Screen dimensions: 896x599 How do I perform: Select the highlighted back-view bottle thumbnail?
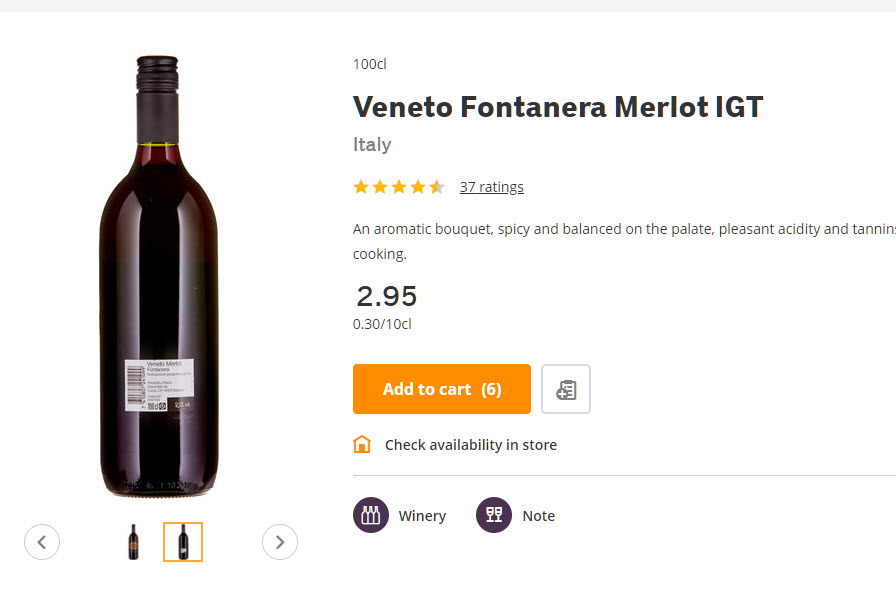click(x=183, y=542)
